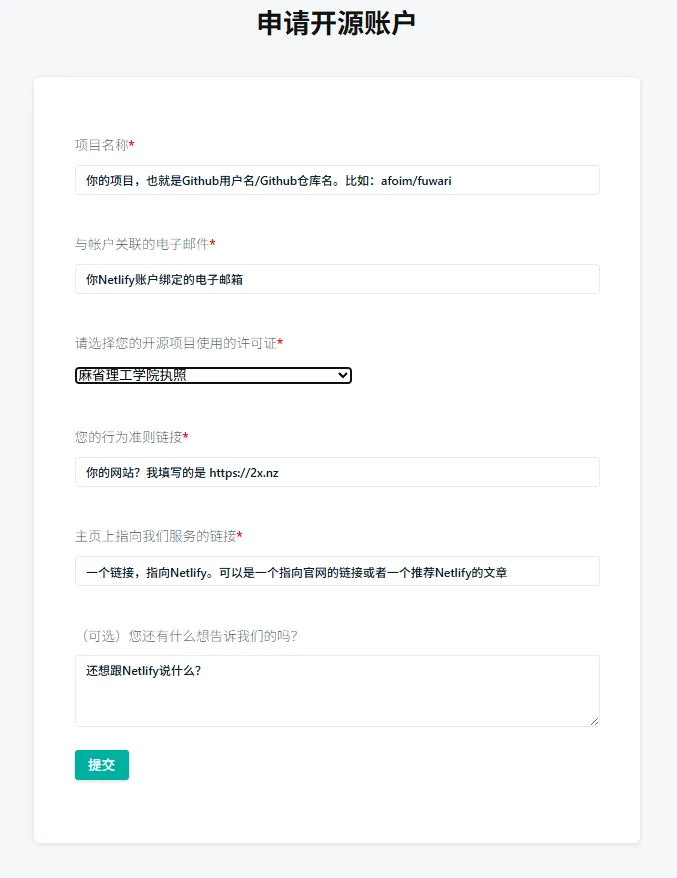This screenshot has height=878, width=677.
Task: Click the 请选择您的开源项目使用的许可证 label
Action: click(175, 343)
